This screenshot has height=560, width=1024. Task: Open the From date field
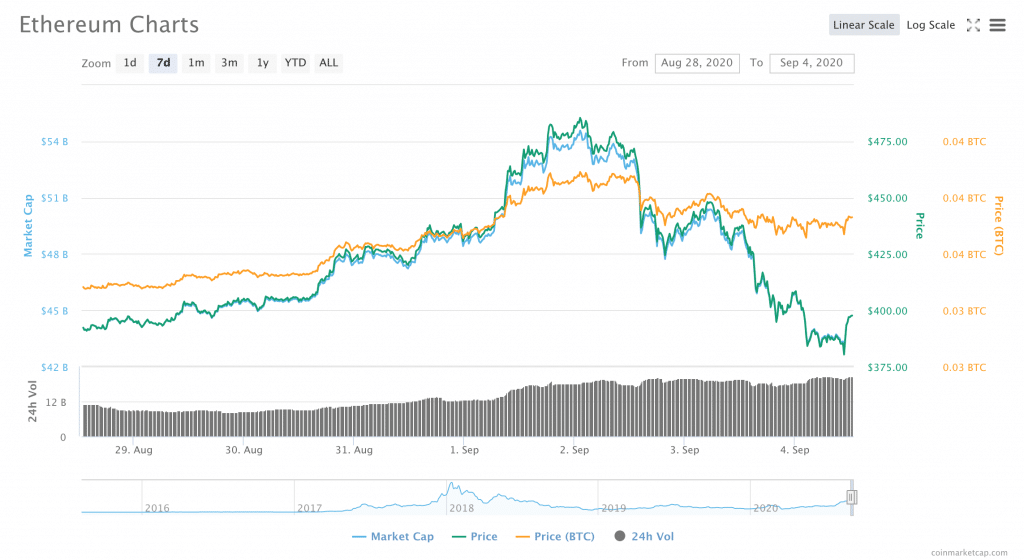[696, 63]
